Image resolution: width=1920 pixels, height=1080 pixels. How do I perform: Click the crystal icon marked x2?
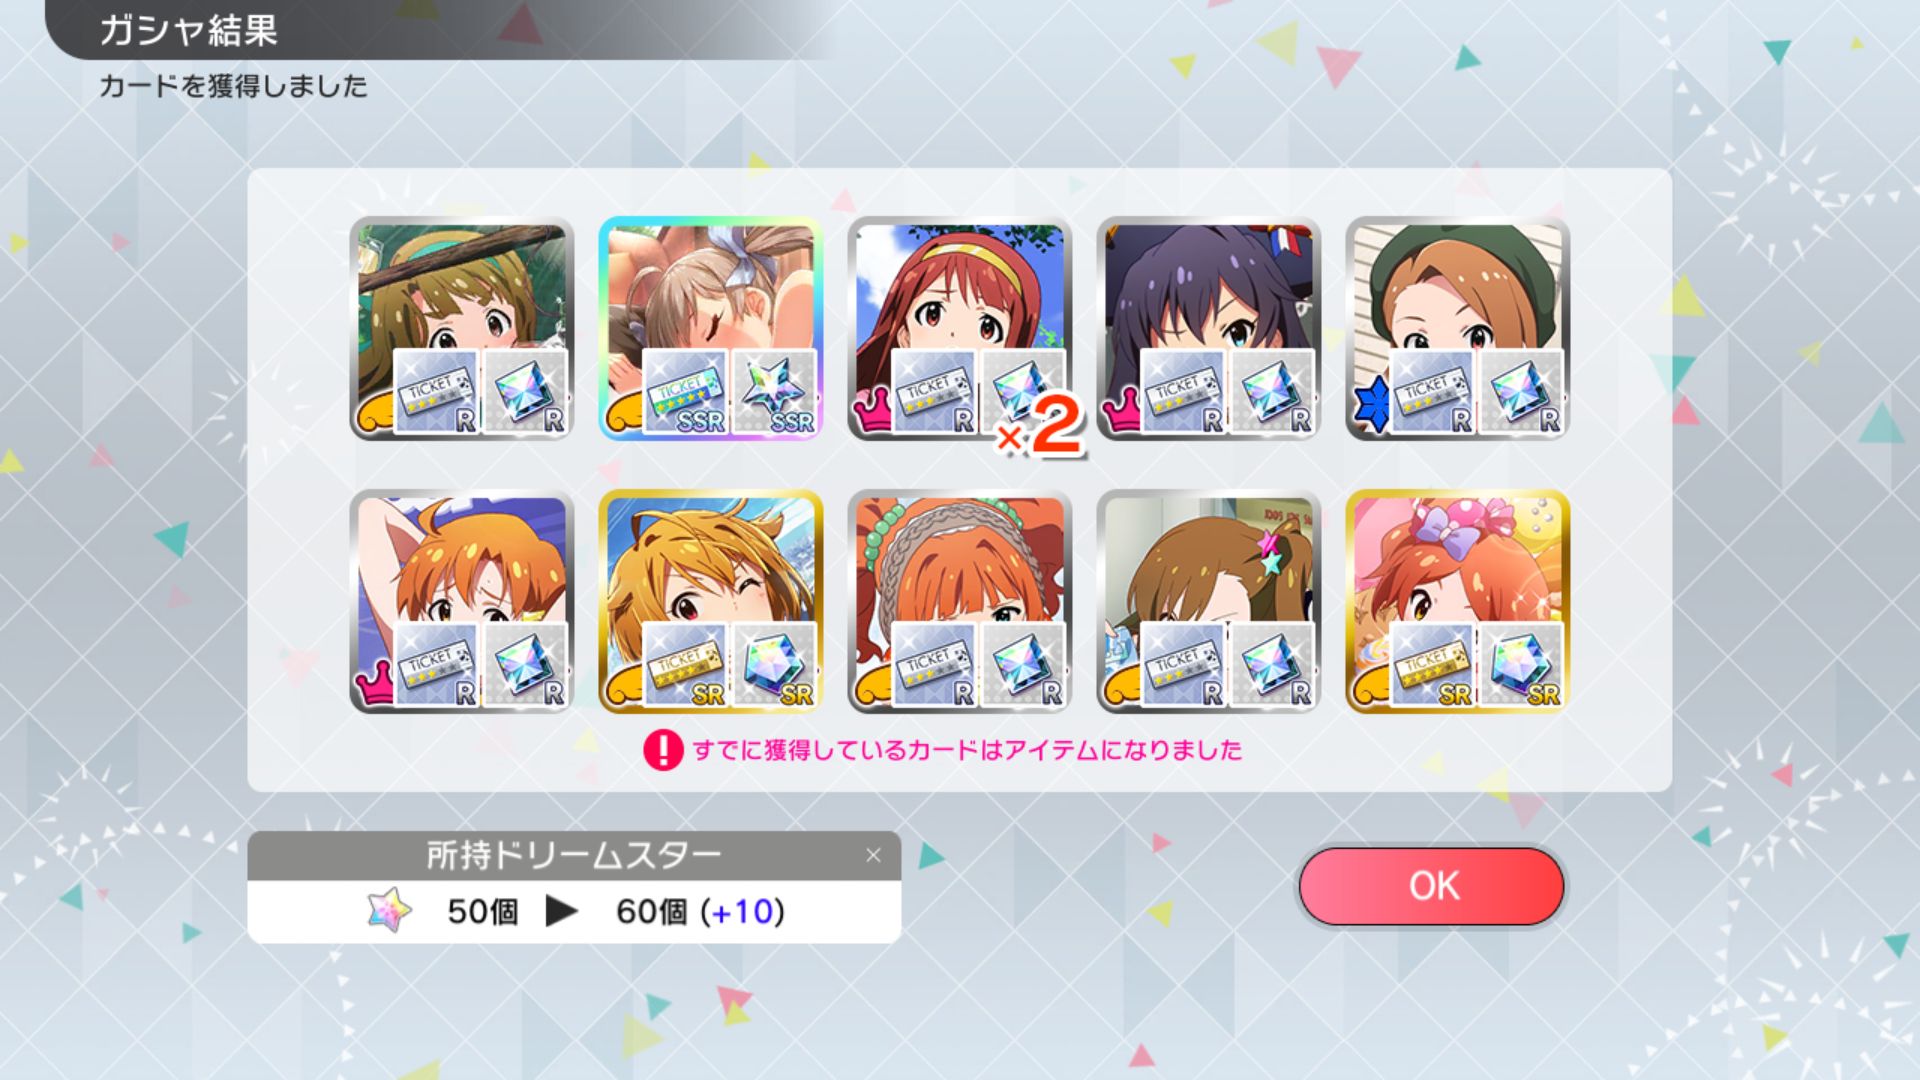(x=1022, y=392)
